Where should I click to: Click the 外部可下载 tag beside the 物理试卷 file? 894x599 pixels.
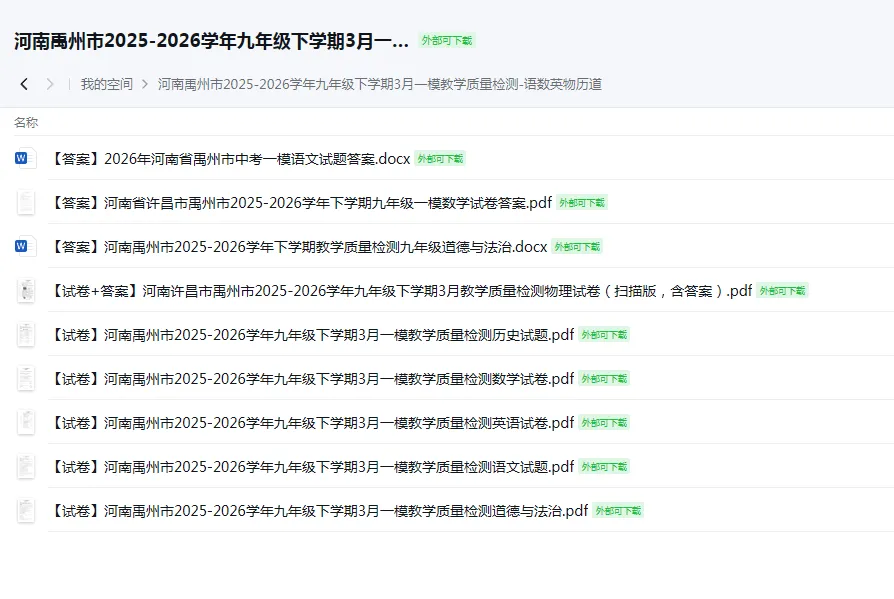[780, 290]
